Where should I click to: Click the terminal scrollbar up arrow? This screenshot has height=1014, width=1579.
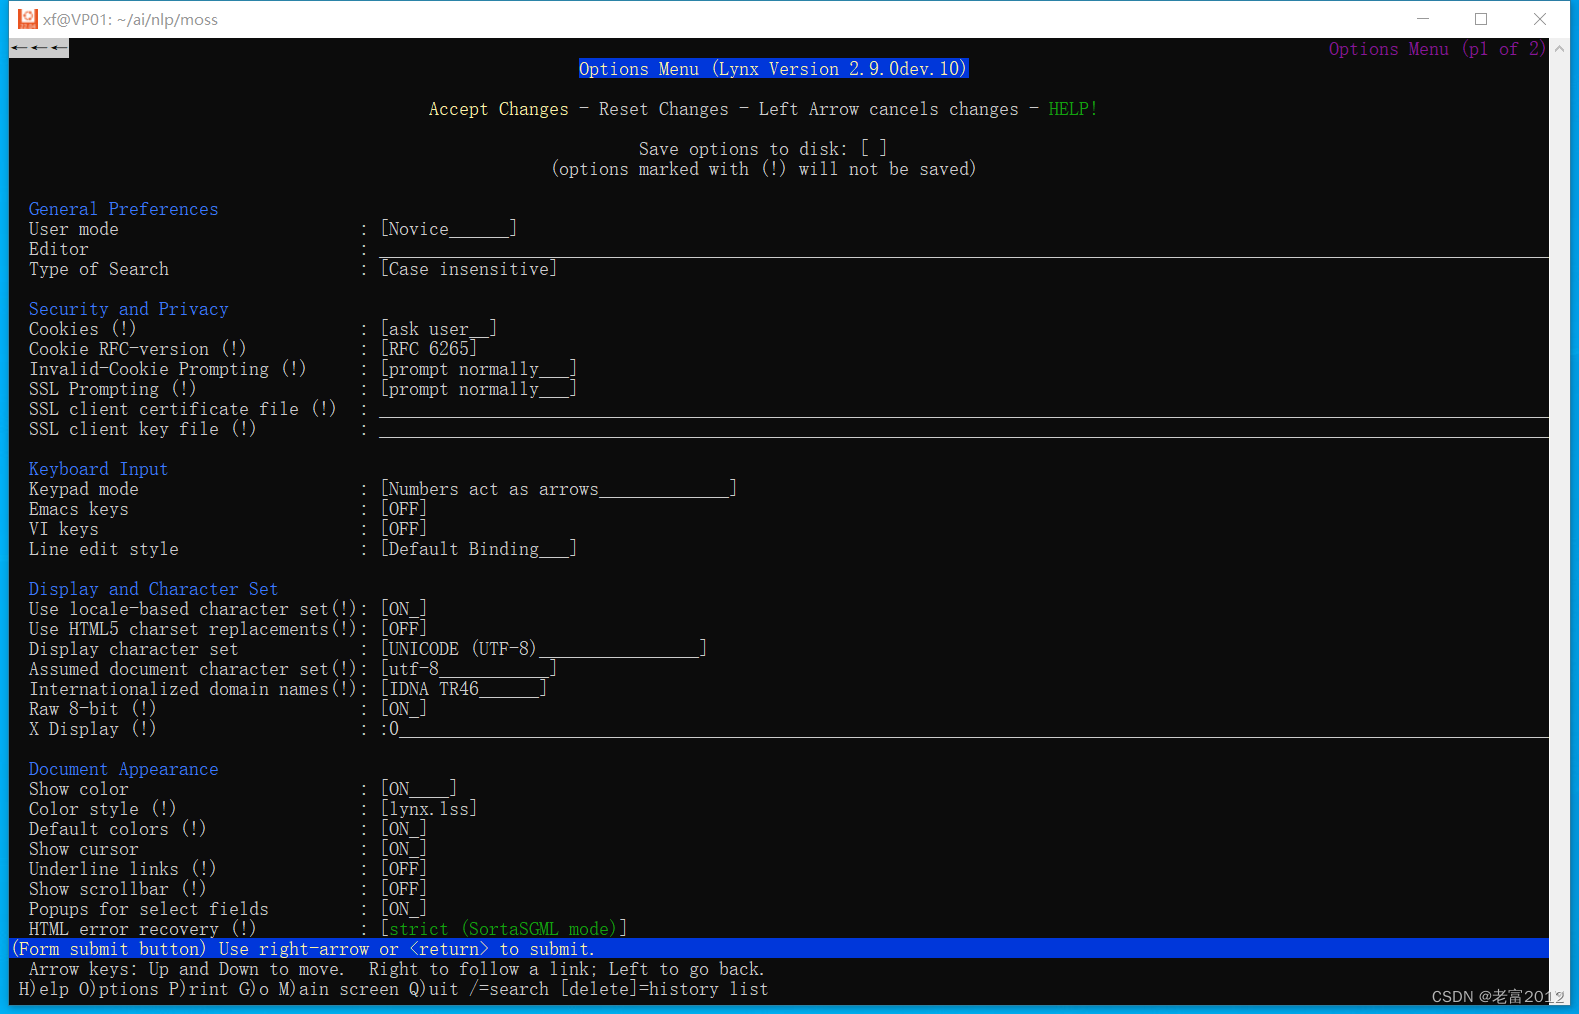pos(1559,48)
